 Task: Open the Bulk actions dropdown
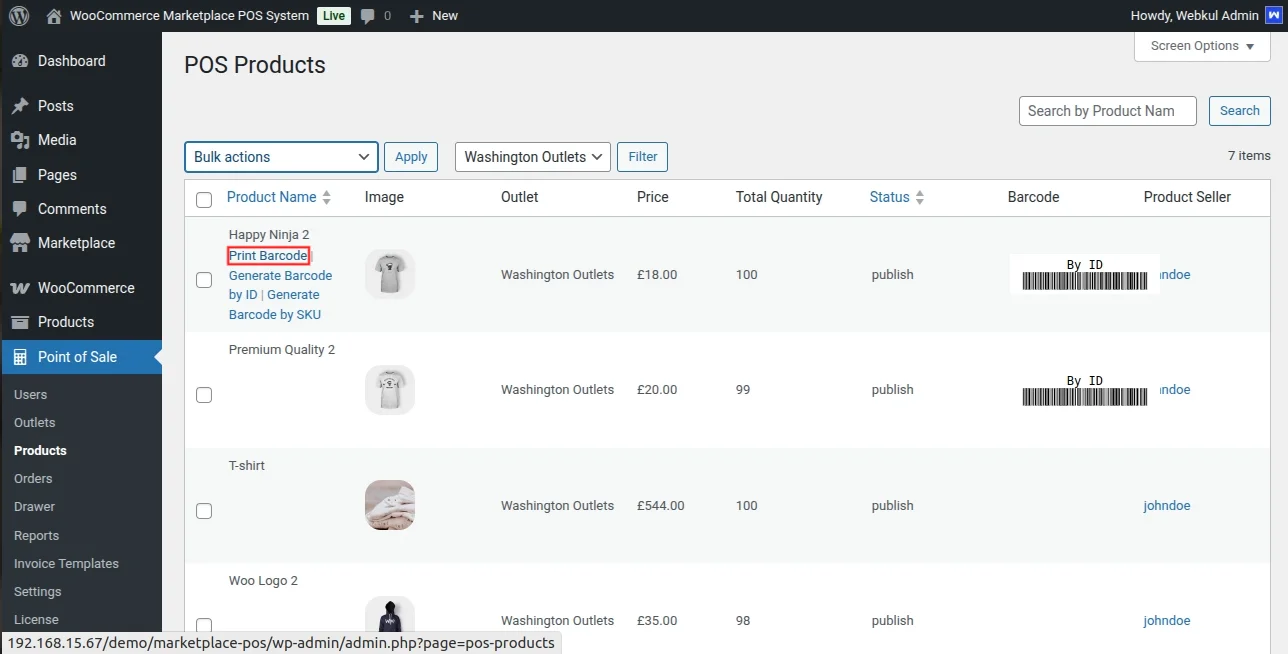[281, 157]
